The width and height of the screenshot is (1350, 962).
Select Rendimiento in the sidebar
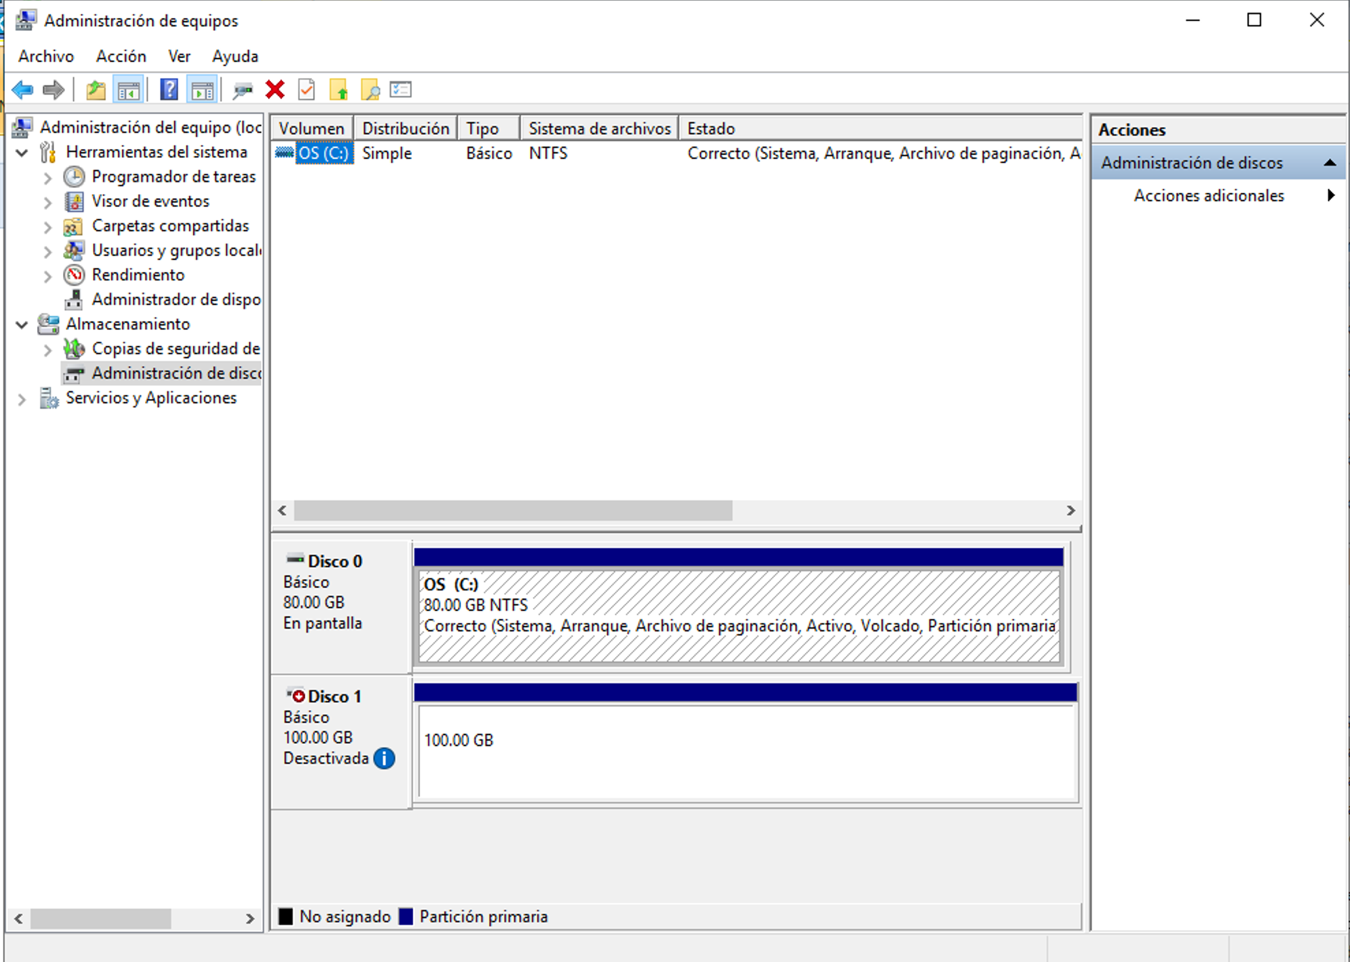[x=137, y=274]
